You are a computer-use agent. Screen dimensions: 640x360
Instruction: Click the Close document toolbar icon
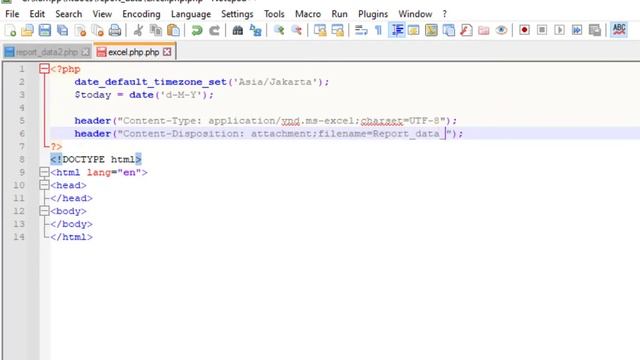[80, 30]
